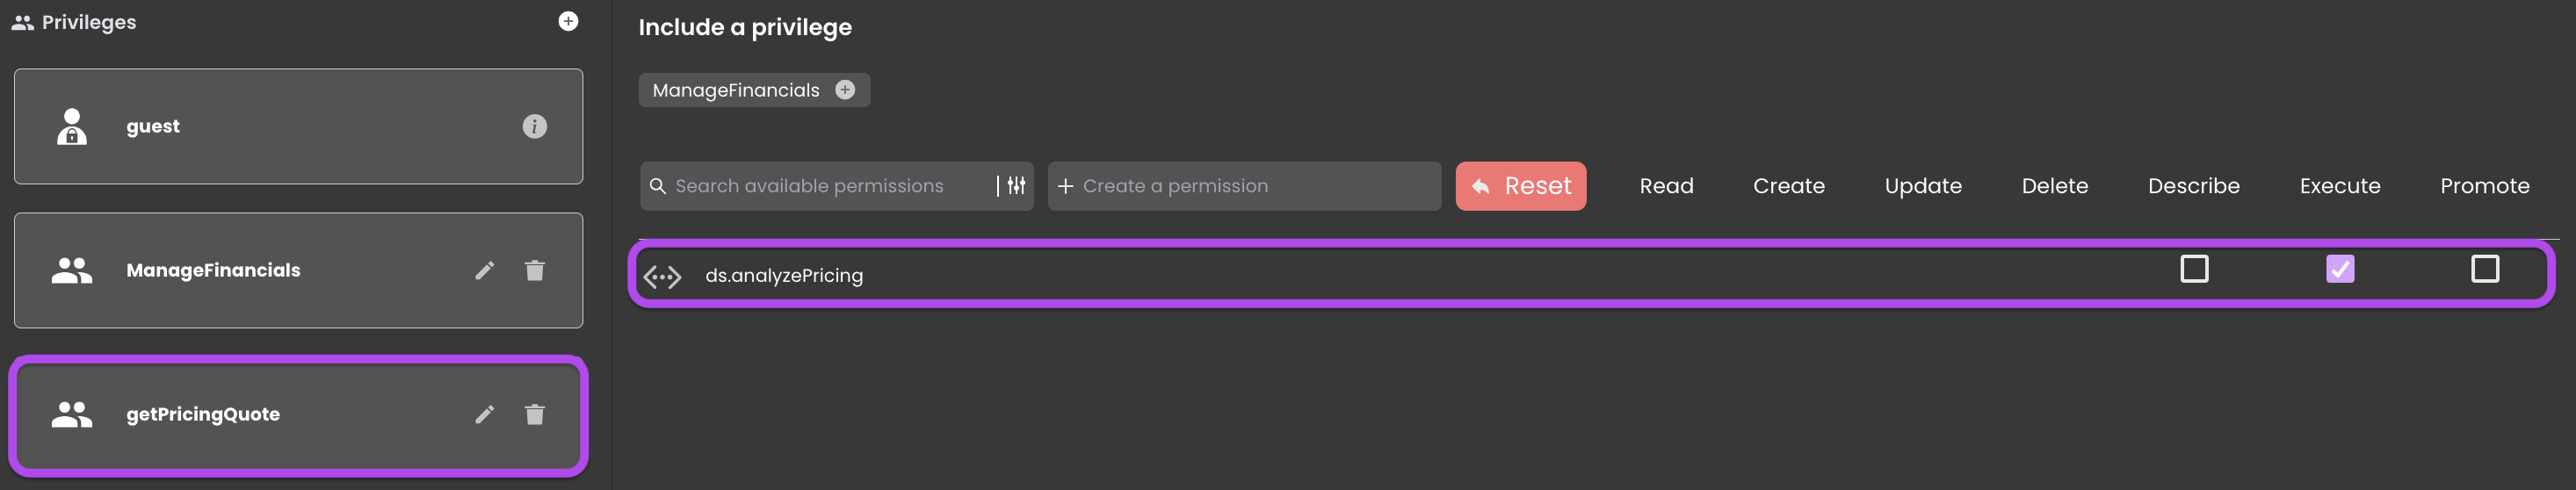This screenshot has width=2576, height=490.
Task: Enable Promote for ds.analyzePricing
Action: pyautogui.click(x=2485, y=269)
